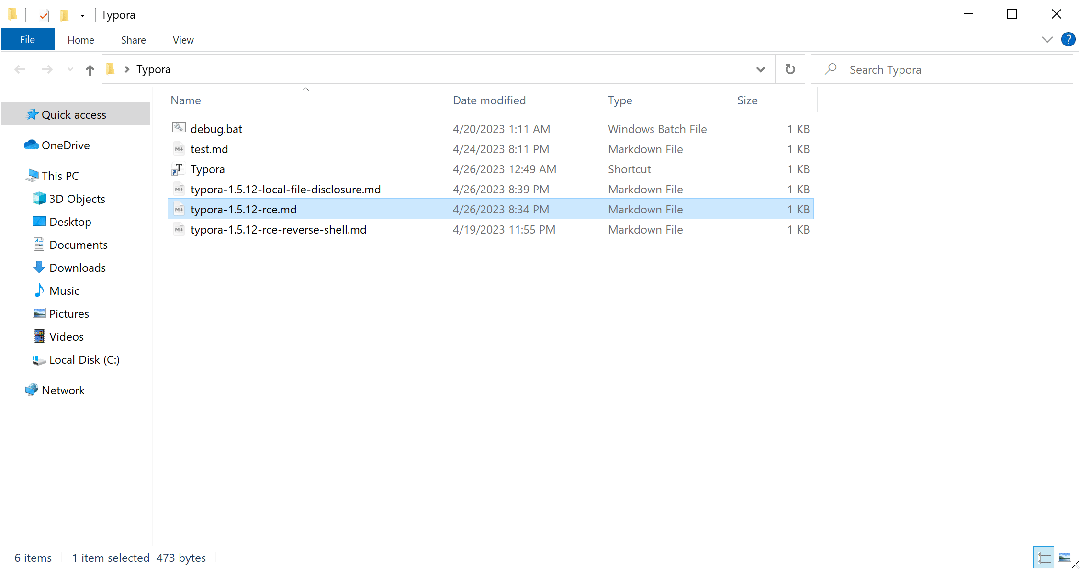Click the typora-1.5.12-rce-reverse-shell.md file icon
The height and width of the screenshot is (570, 1081).
click(x=179, y=230)
